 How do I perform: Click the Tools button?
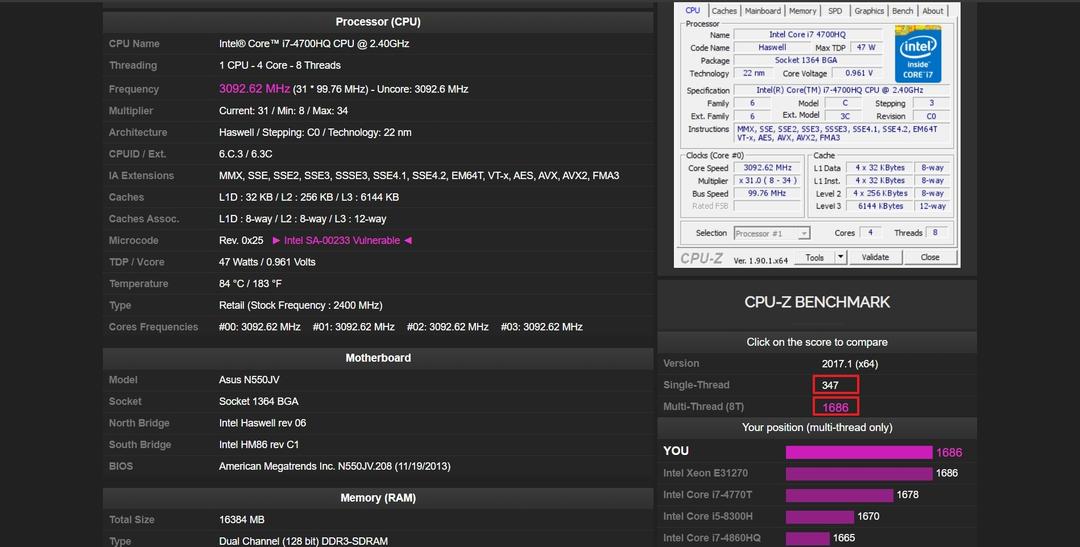click(x=815, y=257)
